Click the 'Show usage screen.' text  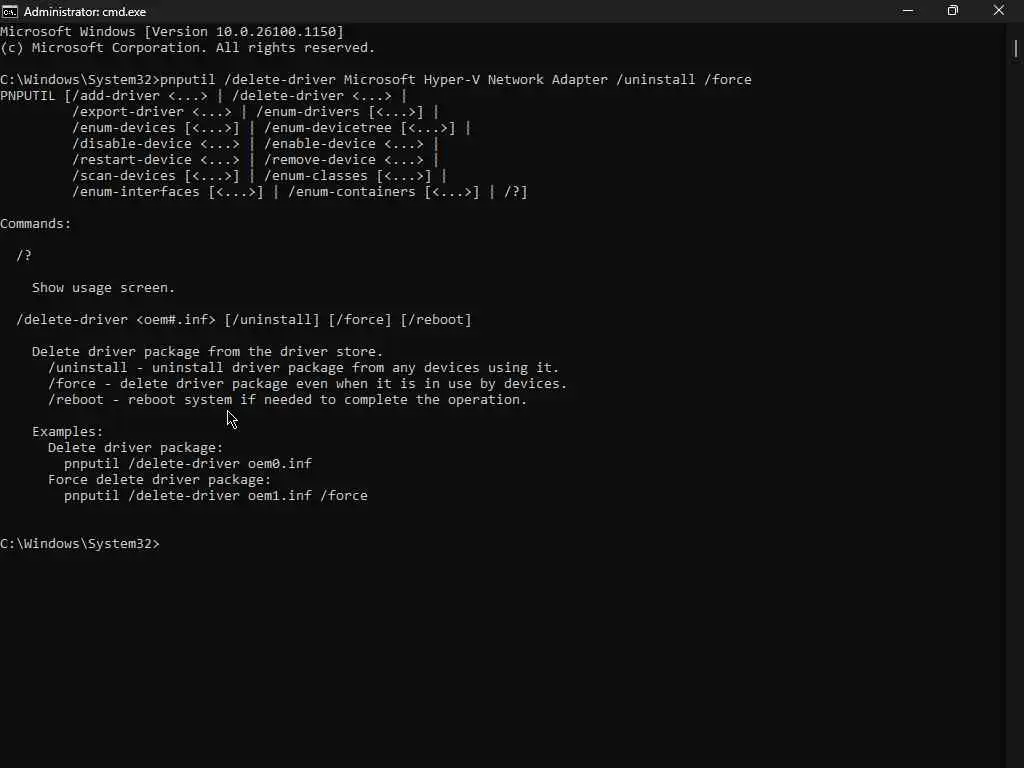pos(103,287)
